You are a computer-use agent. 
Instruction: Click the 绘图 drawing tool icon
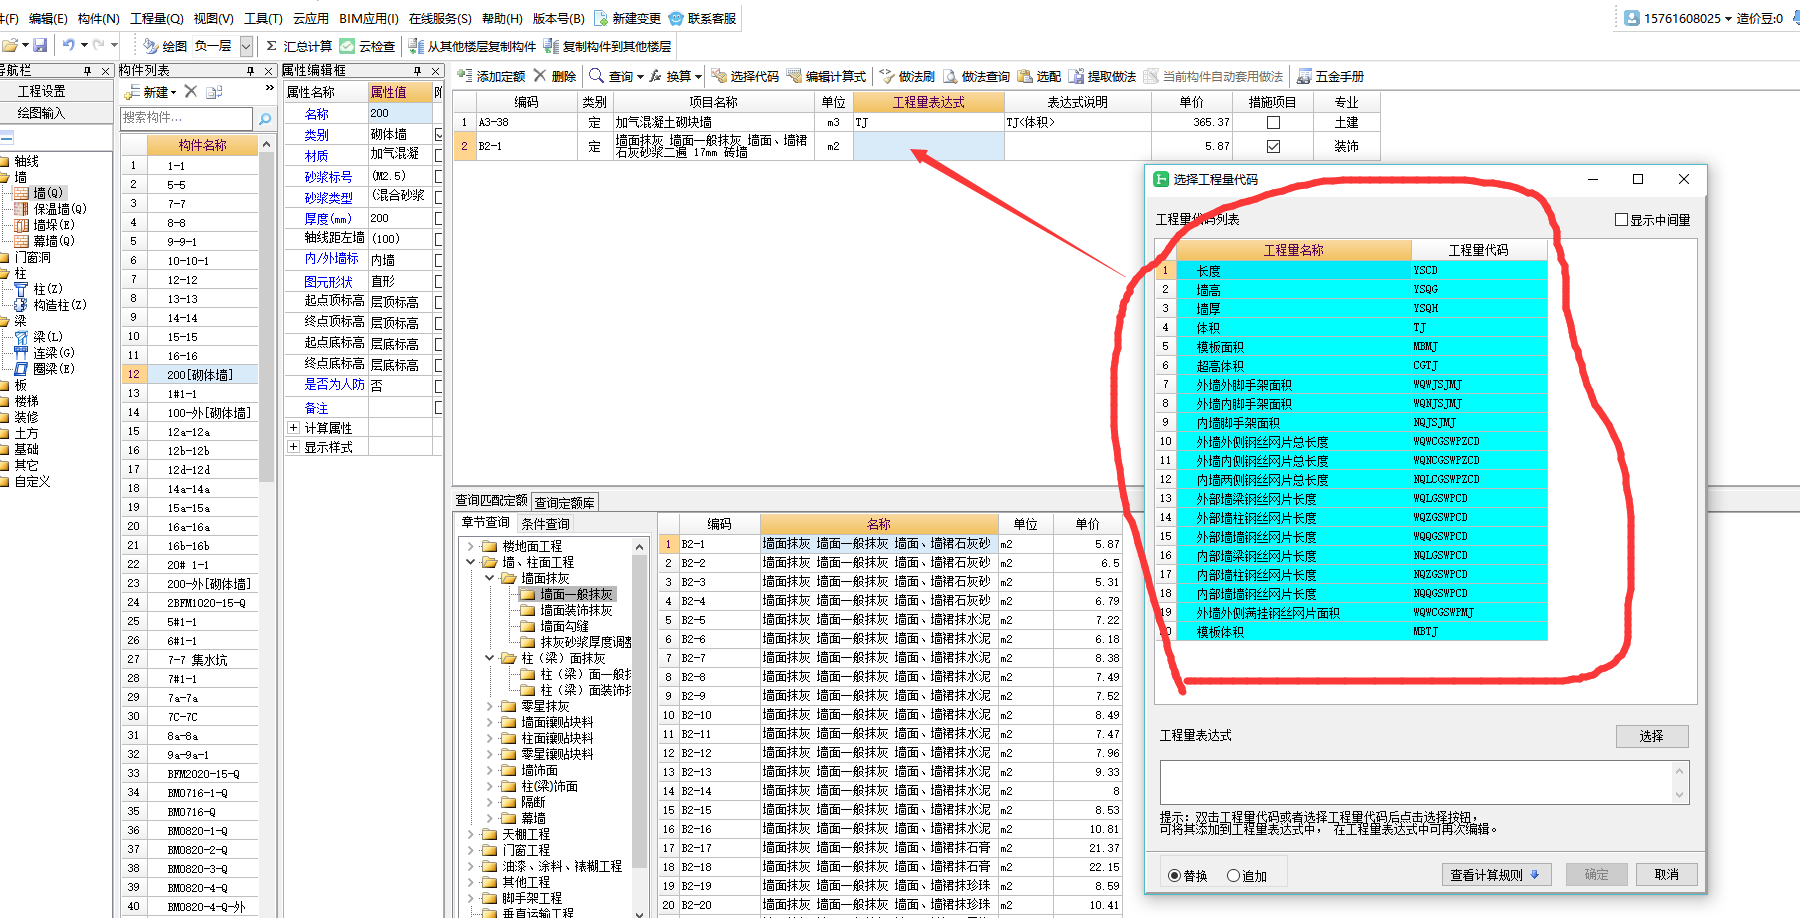[150, 46]
